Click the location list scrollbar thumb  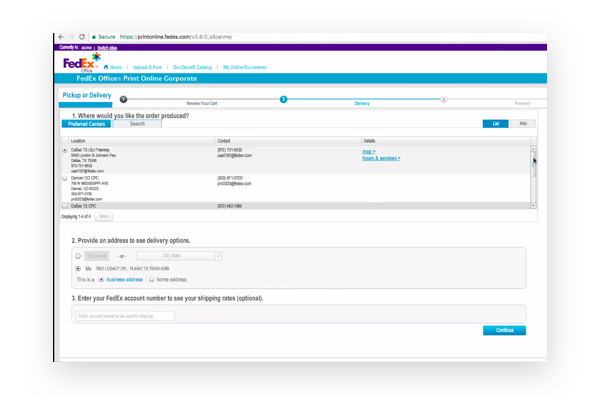coord(533,165)
